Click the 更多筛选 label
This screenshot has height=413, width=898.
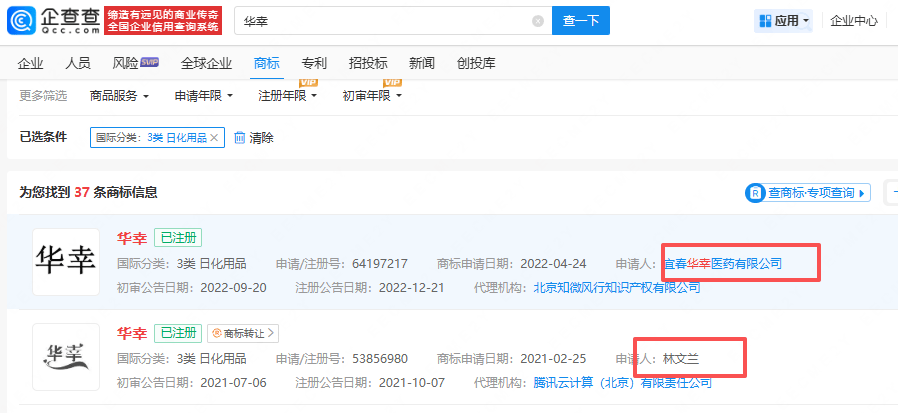point(43,96)
